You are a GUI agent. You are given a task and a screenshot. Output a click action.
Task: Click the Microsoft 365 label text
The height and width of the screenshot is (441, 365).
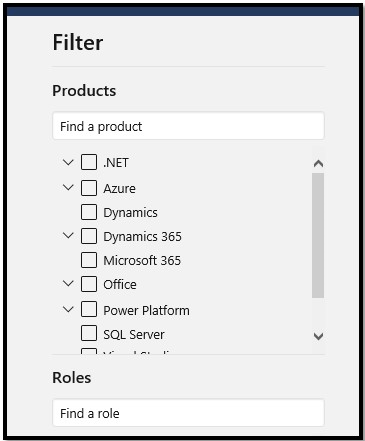142,261
